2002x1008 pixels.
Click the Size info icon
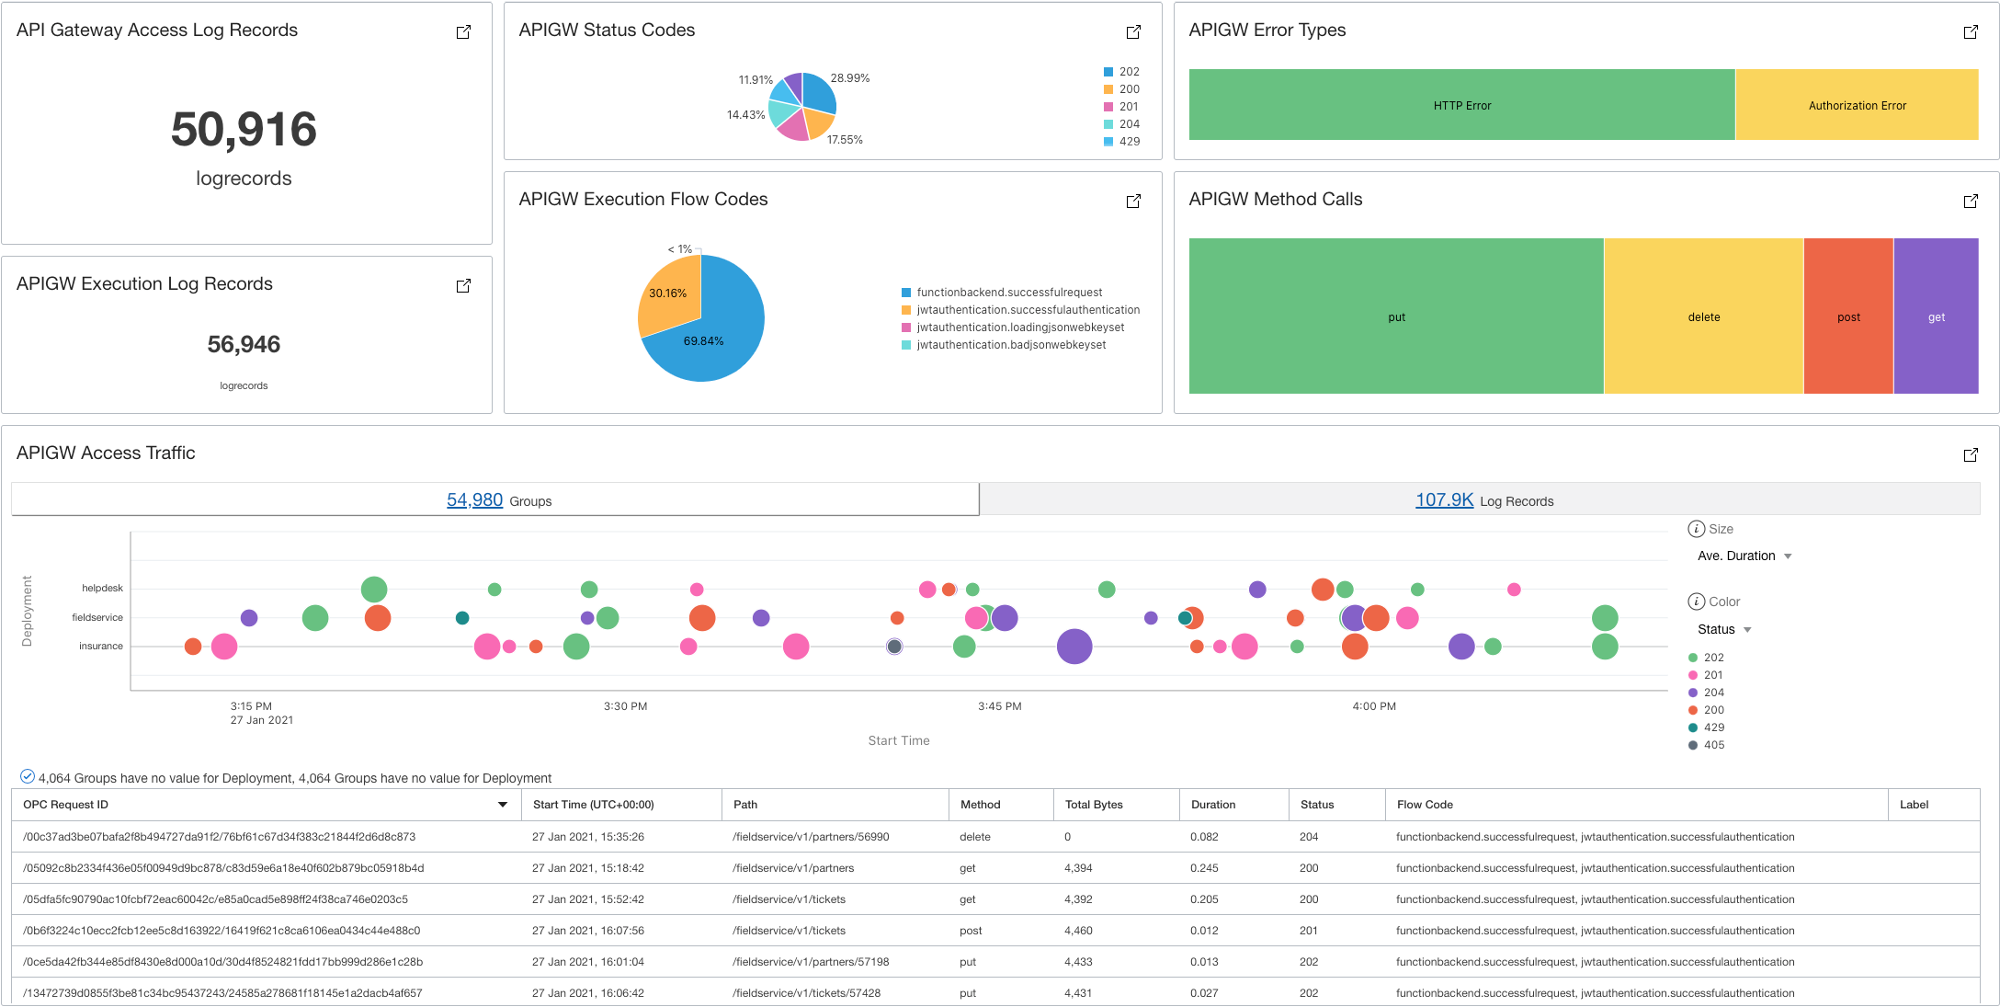(1695, 528)
